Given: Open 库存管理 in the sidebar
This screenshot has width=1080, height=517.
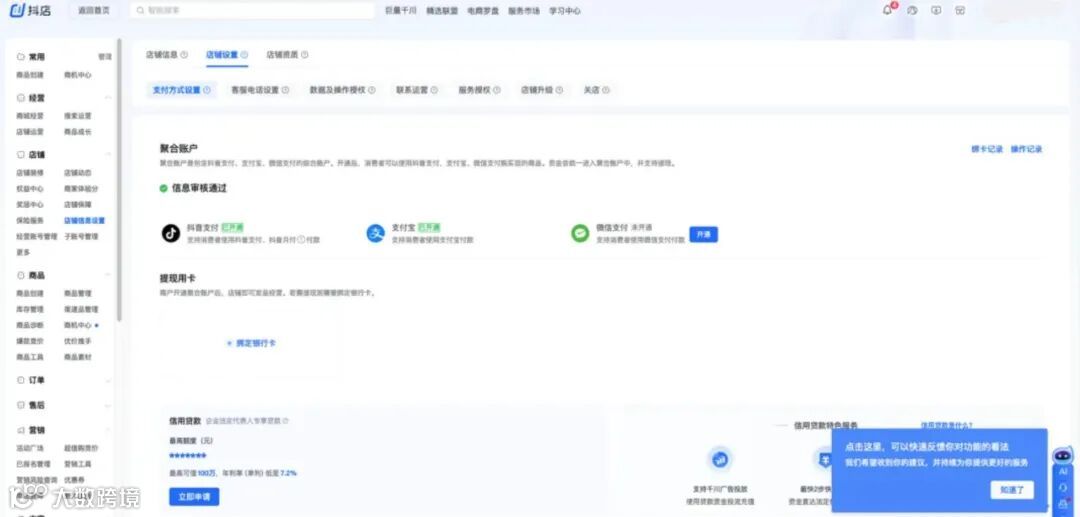Looking at the screenshot, I should coord(30,309).
